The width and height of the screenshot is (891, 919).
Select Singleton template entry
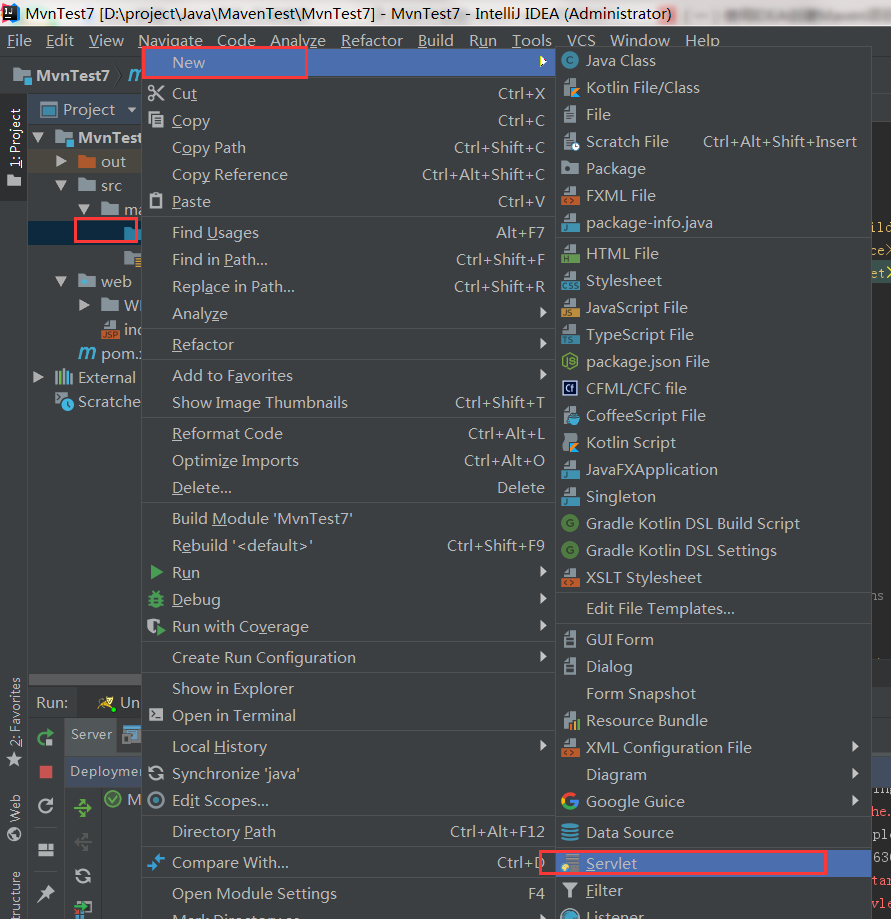coord(713,496)
